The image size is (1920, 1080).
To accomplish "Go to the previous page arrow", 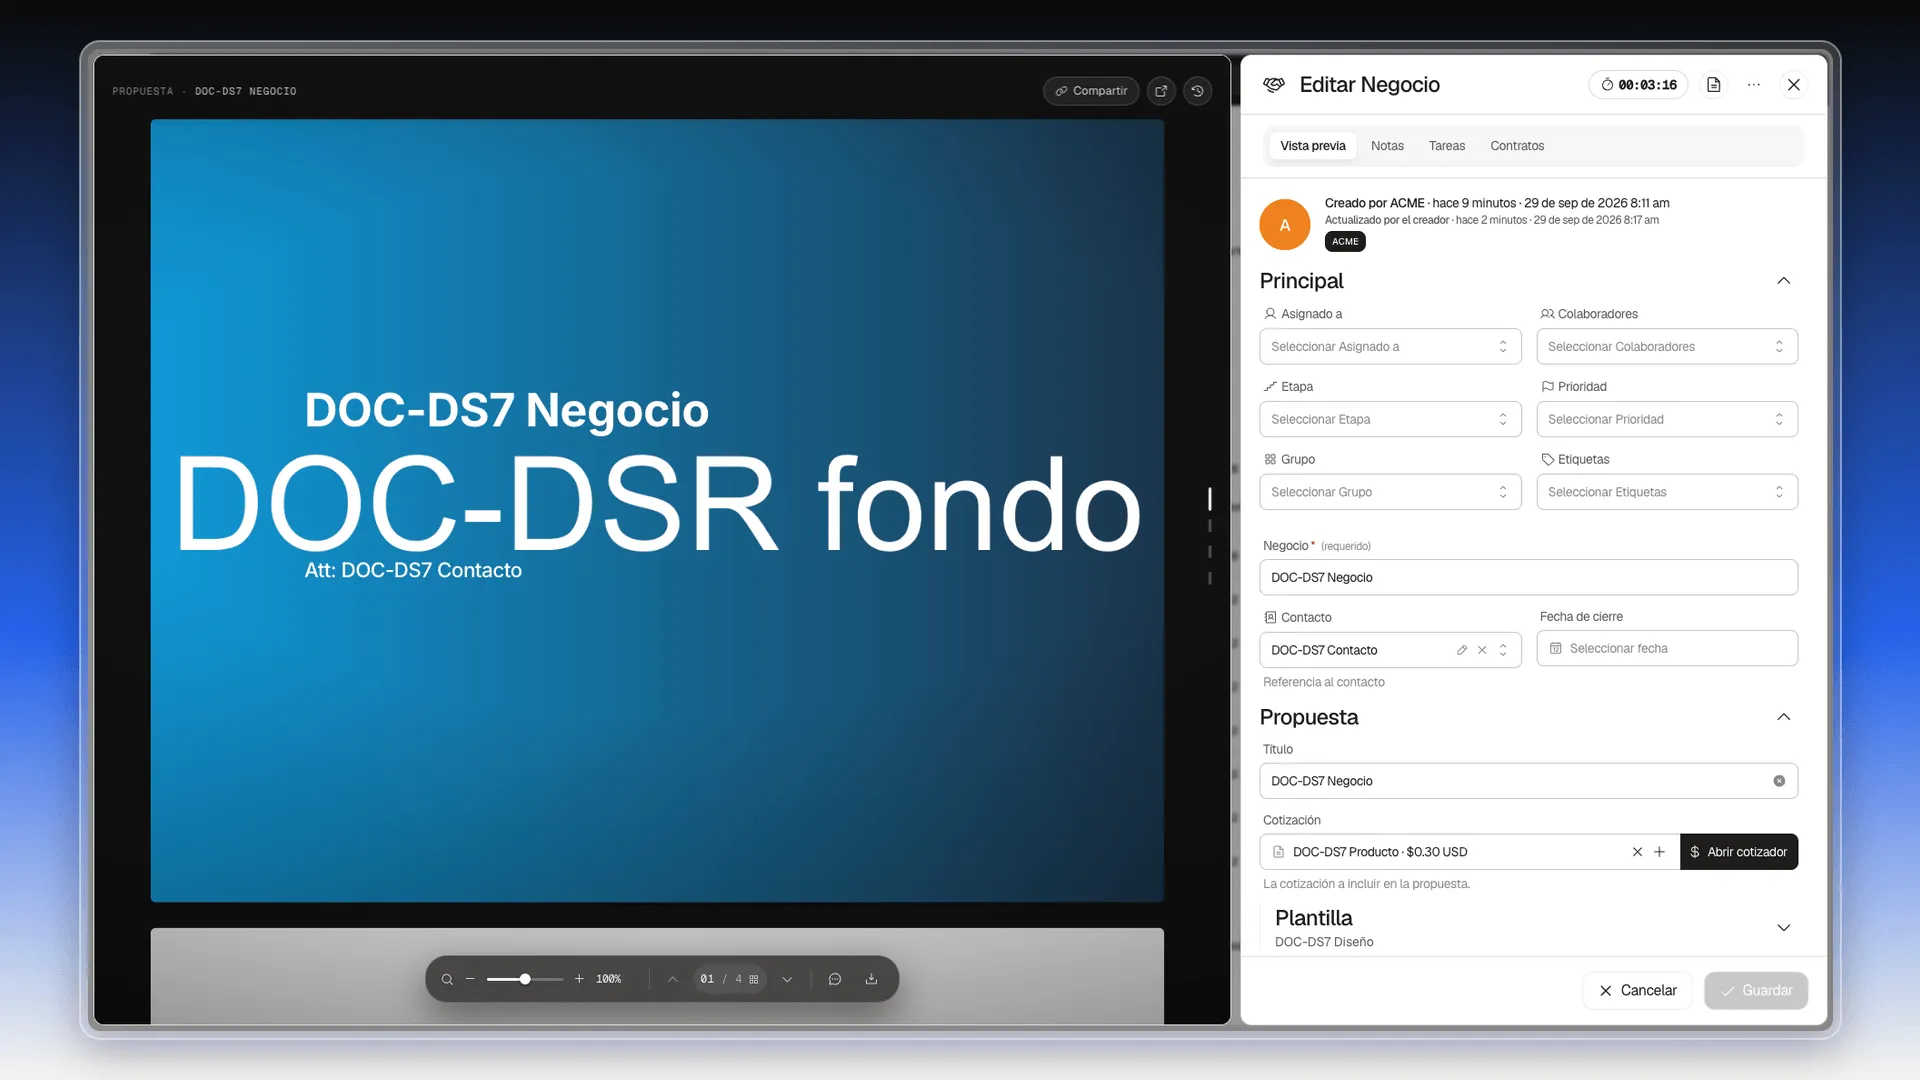I will tap(673, 979).
